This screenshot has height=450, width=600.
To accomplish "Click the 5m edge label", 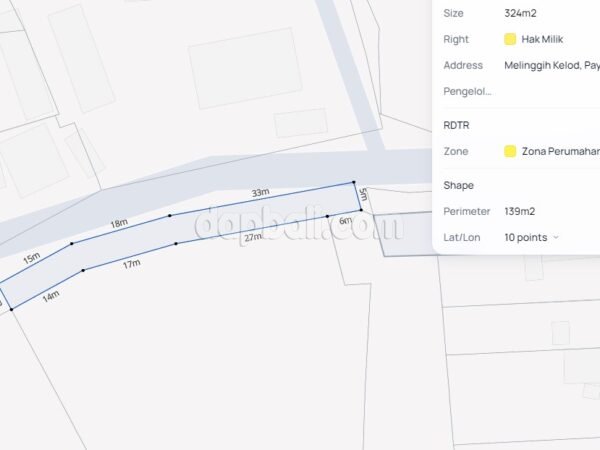I will click(363, 194).
